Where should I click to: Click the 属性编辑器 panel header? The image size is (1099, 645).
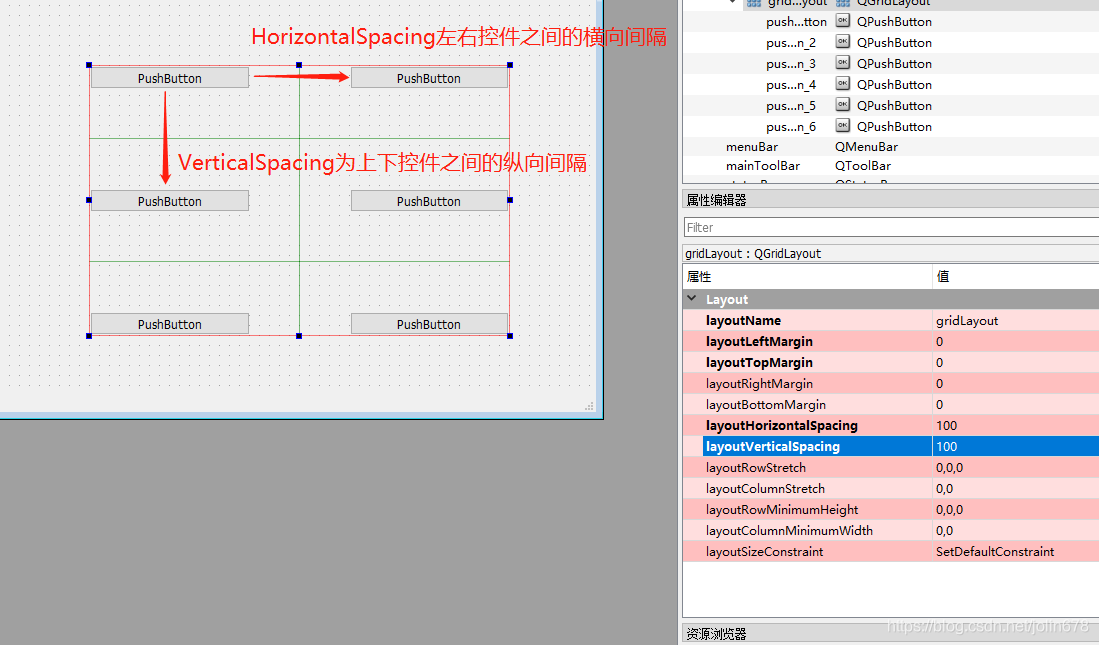(712, 198)
